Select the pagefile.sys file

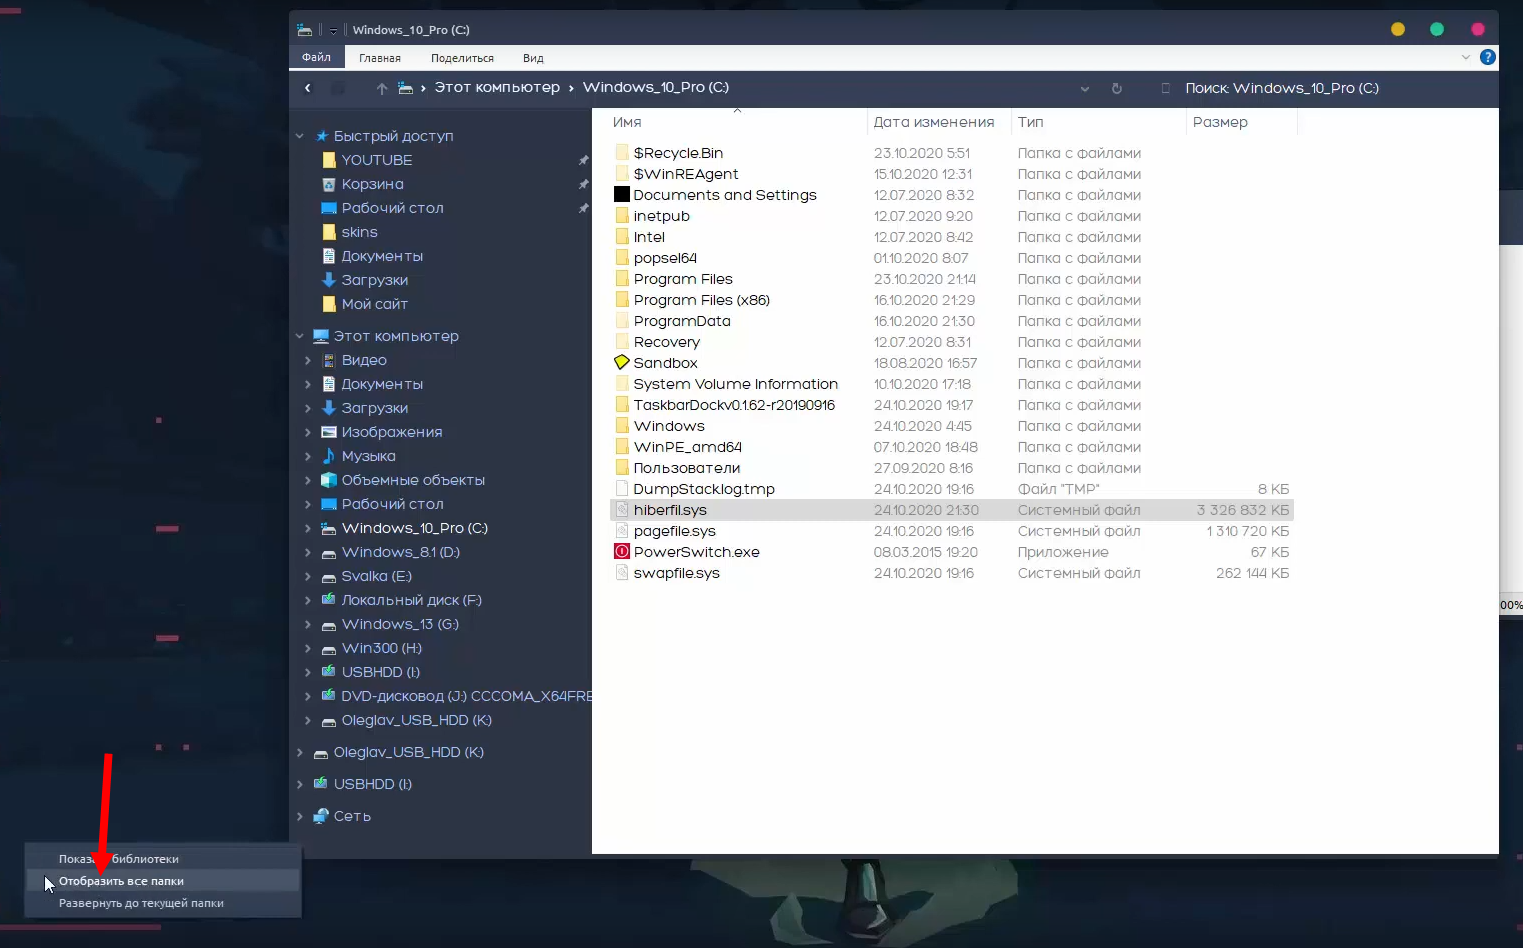click(674, 531)
